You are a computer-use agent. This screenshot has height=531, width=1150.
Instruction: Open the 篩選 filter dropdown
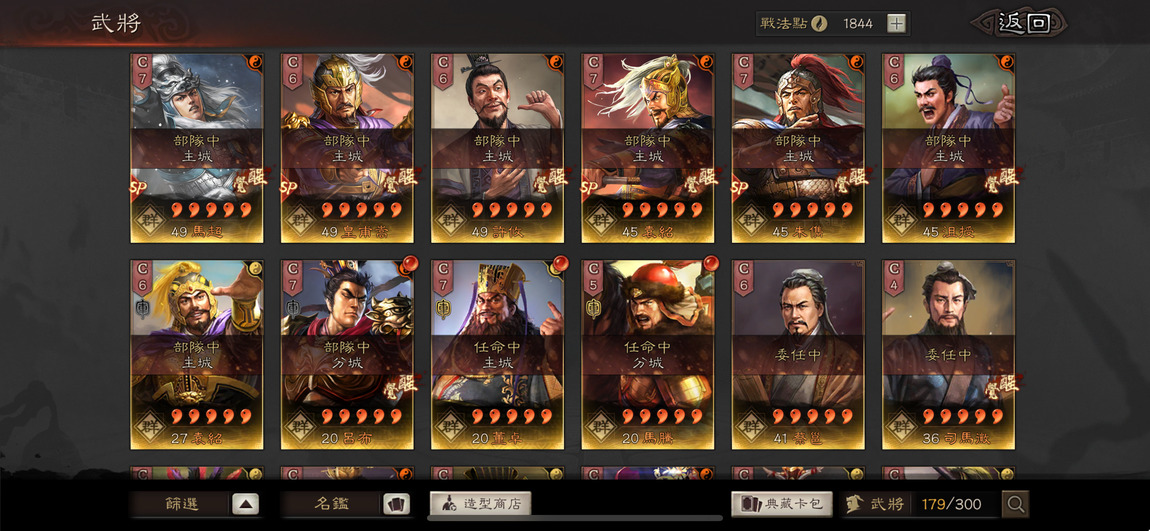coord(180,504)
